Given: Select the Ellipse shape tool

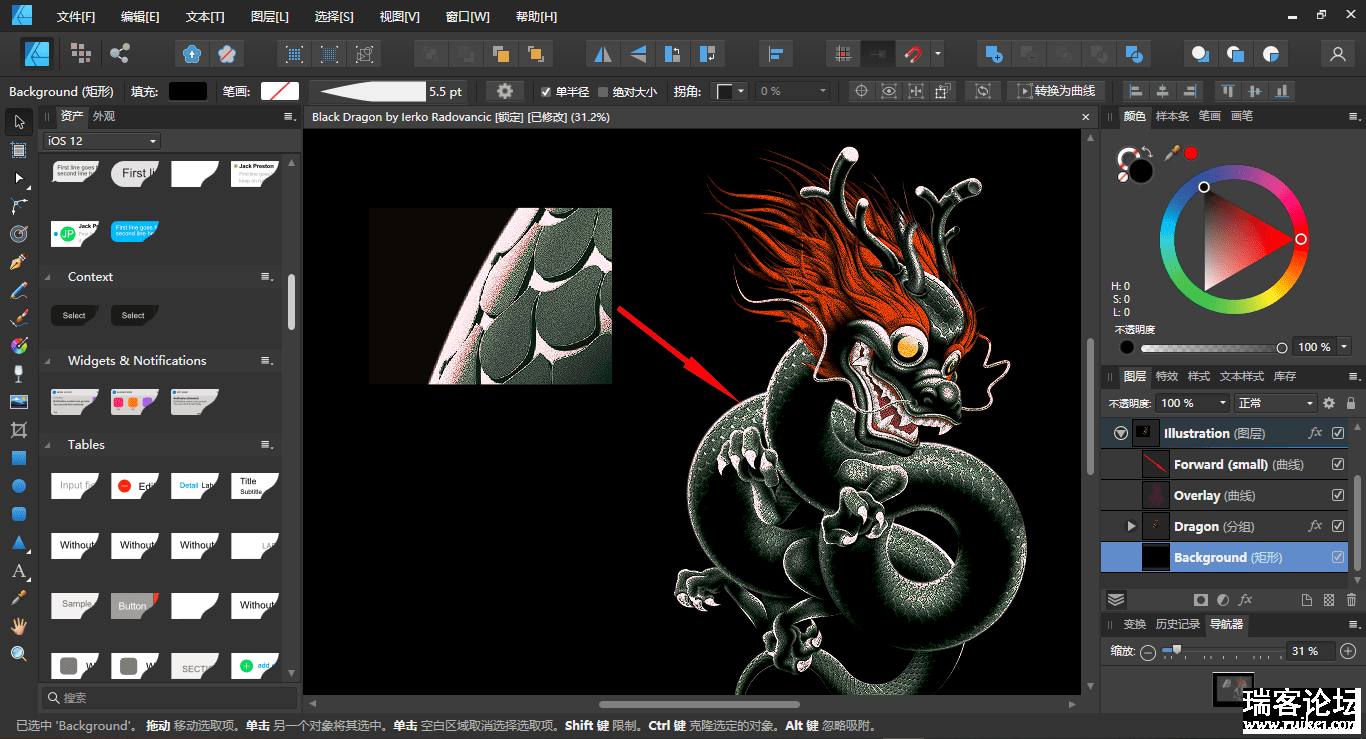Looking at the screenshot, I should click(x=19, y=486).
